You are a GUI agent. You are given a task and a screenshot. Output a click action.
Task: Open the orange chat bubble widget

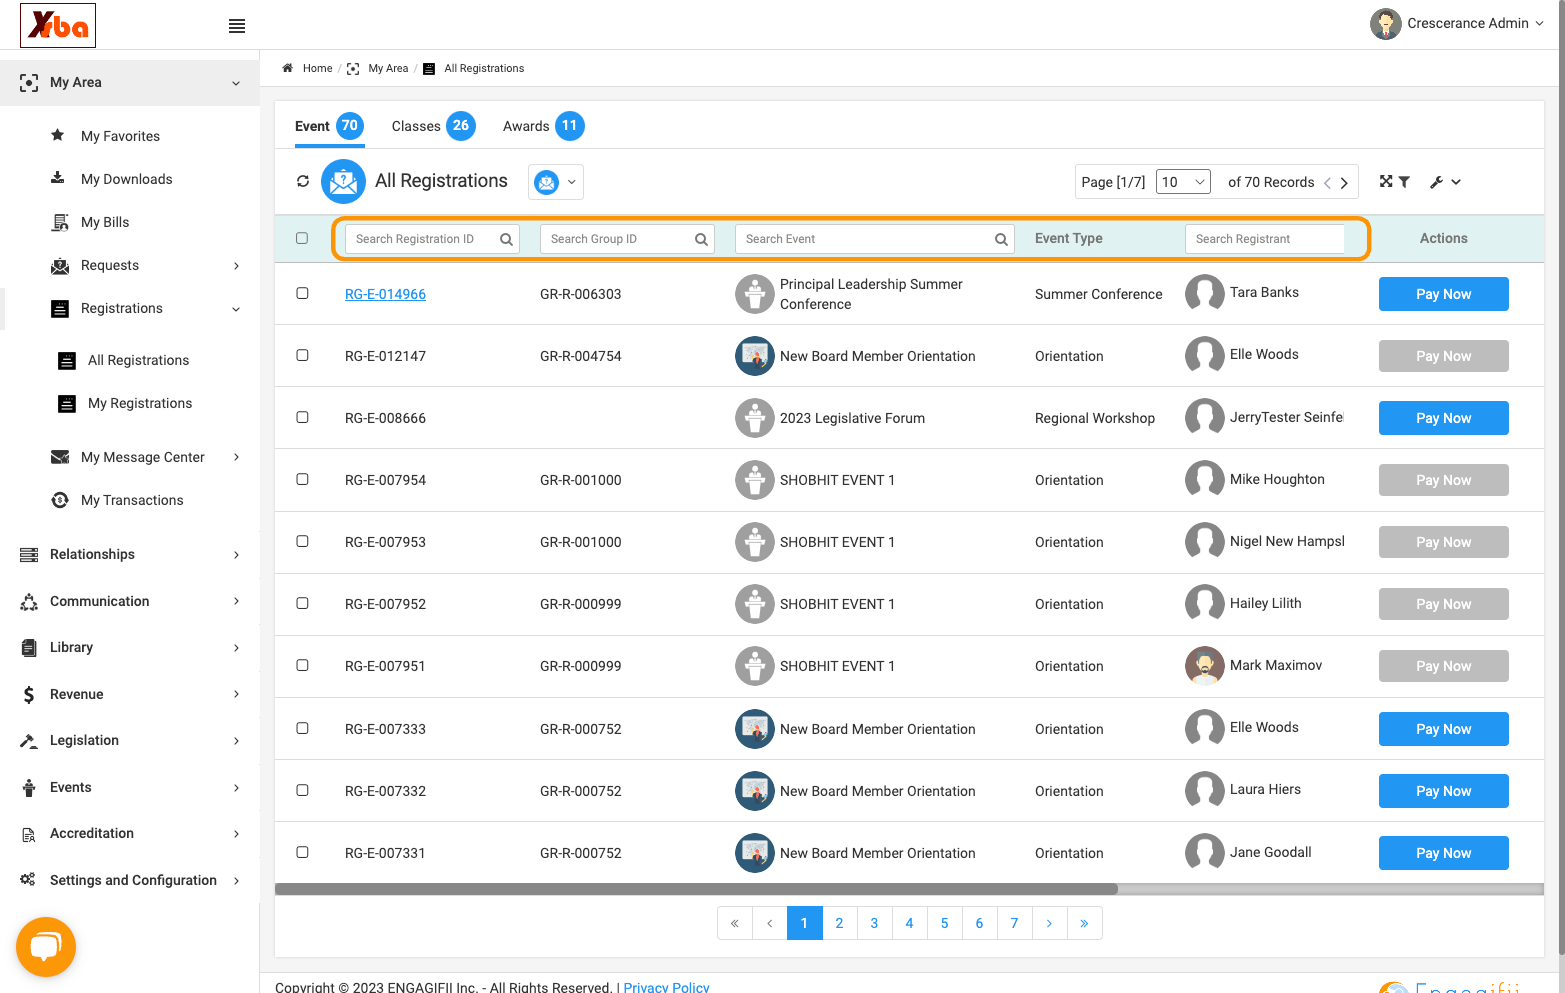46,946
